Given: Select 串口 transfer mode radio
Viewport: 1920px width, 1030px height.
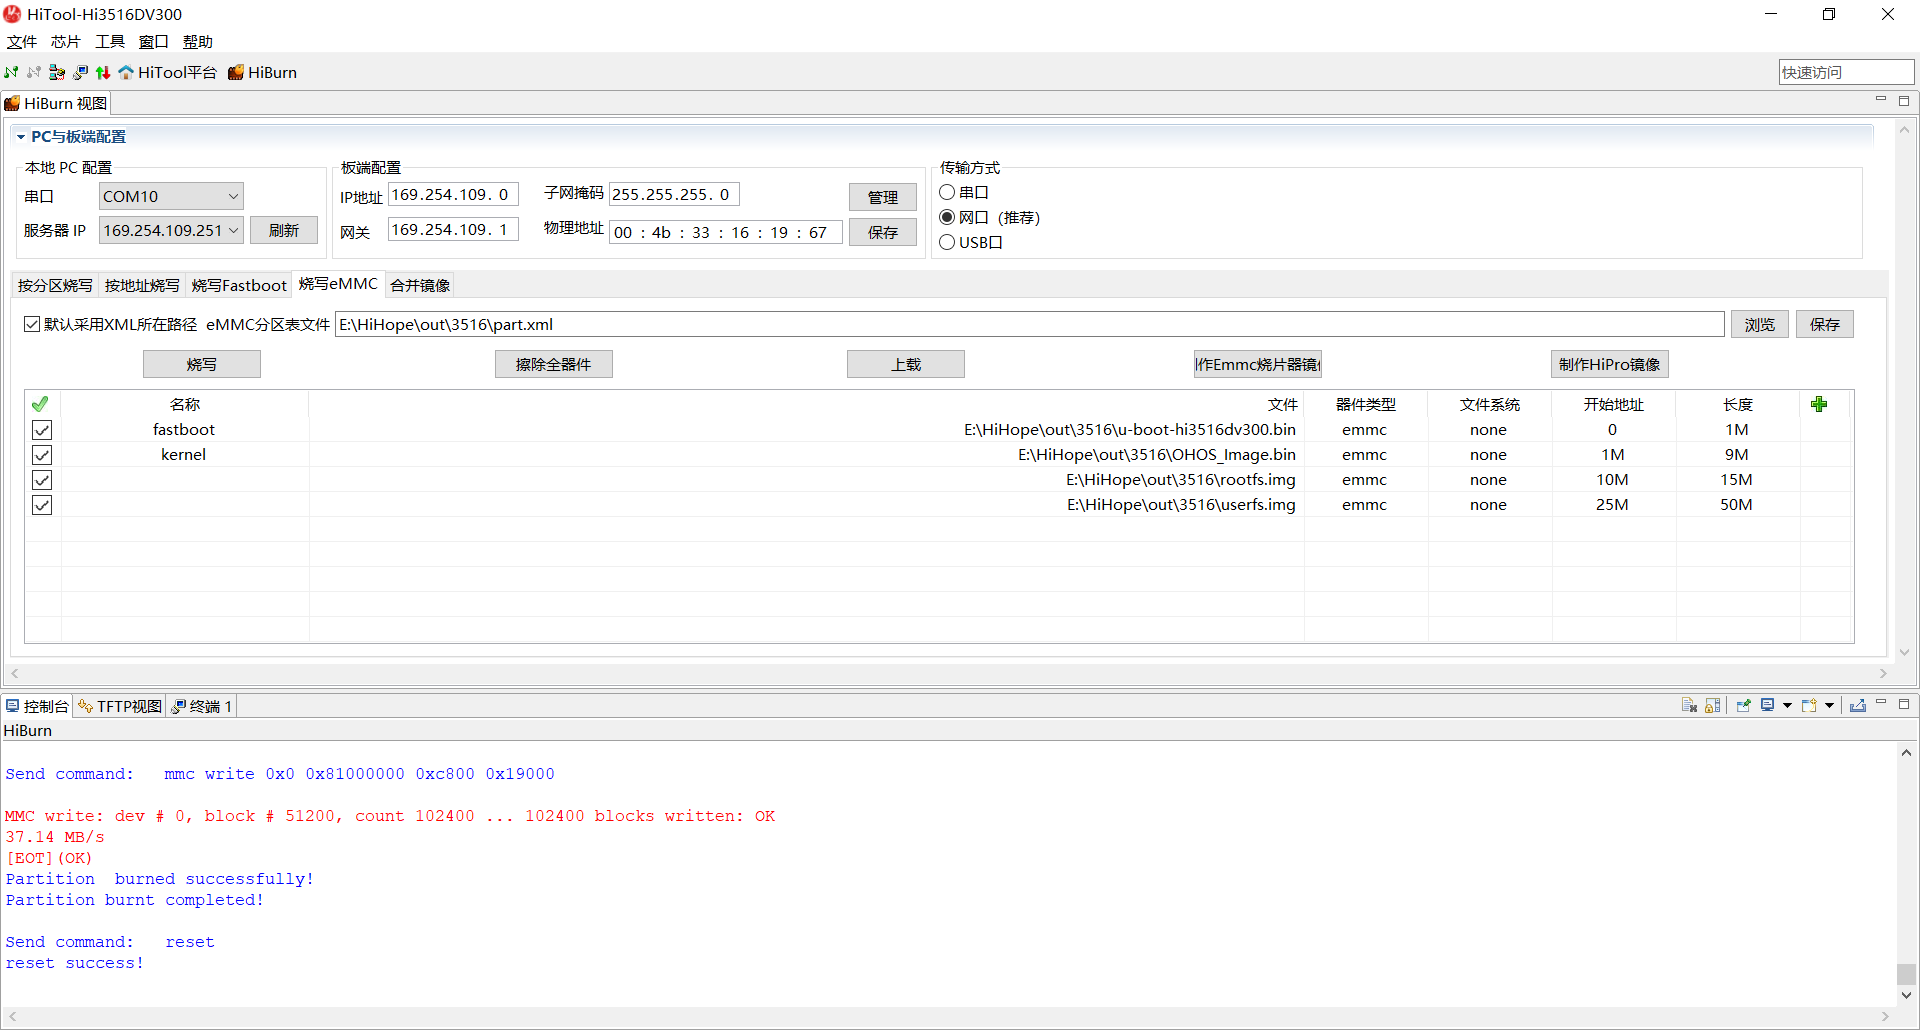Looking at the screenshot, I should 947,192.
